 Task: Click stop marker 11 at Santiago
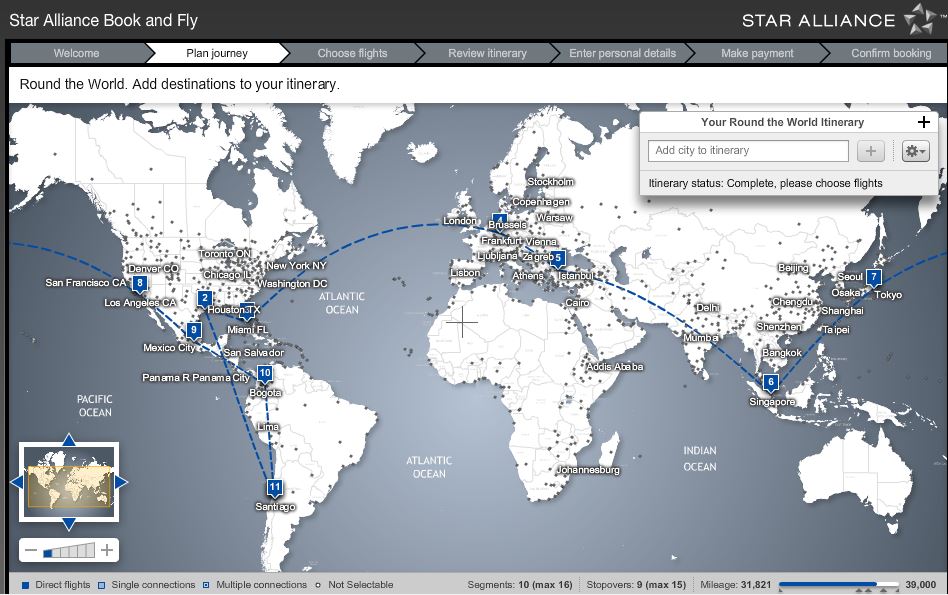coord(274,487)
